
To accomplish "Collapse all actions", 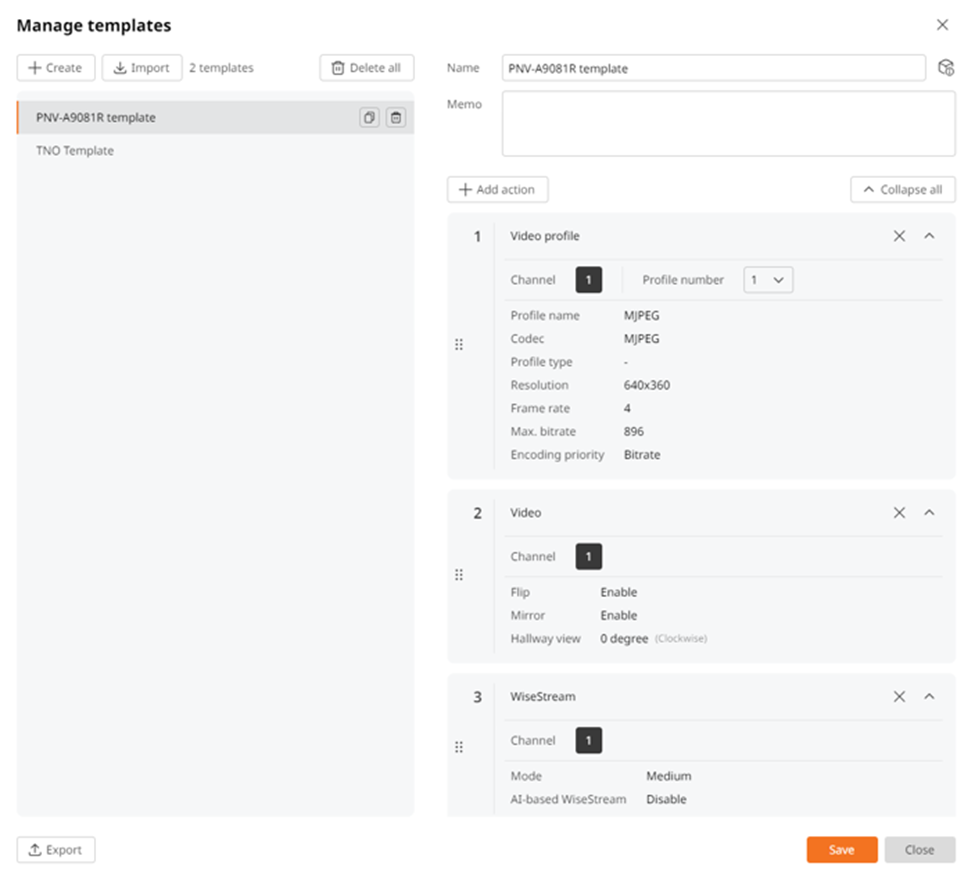I will pos(903,190).
